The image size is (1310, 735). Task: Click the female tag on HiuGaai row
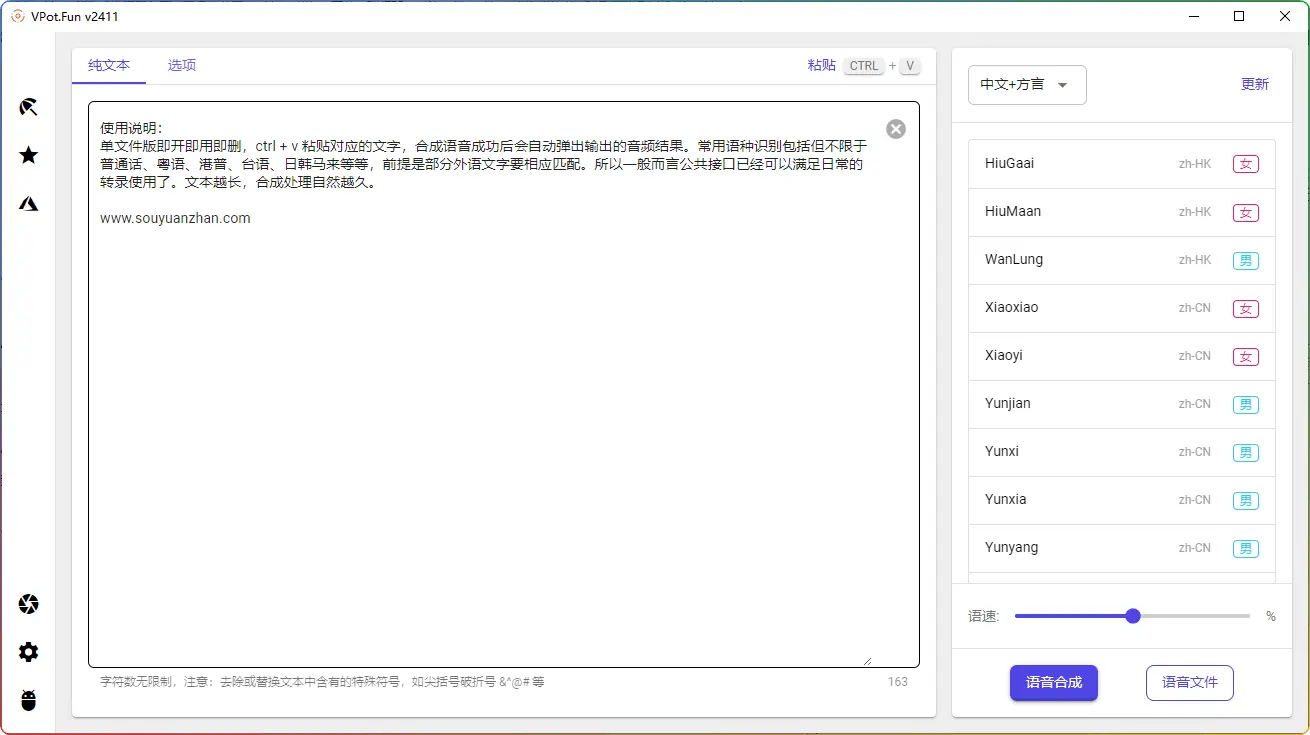1246,164
